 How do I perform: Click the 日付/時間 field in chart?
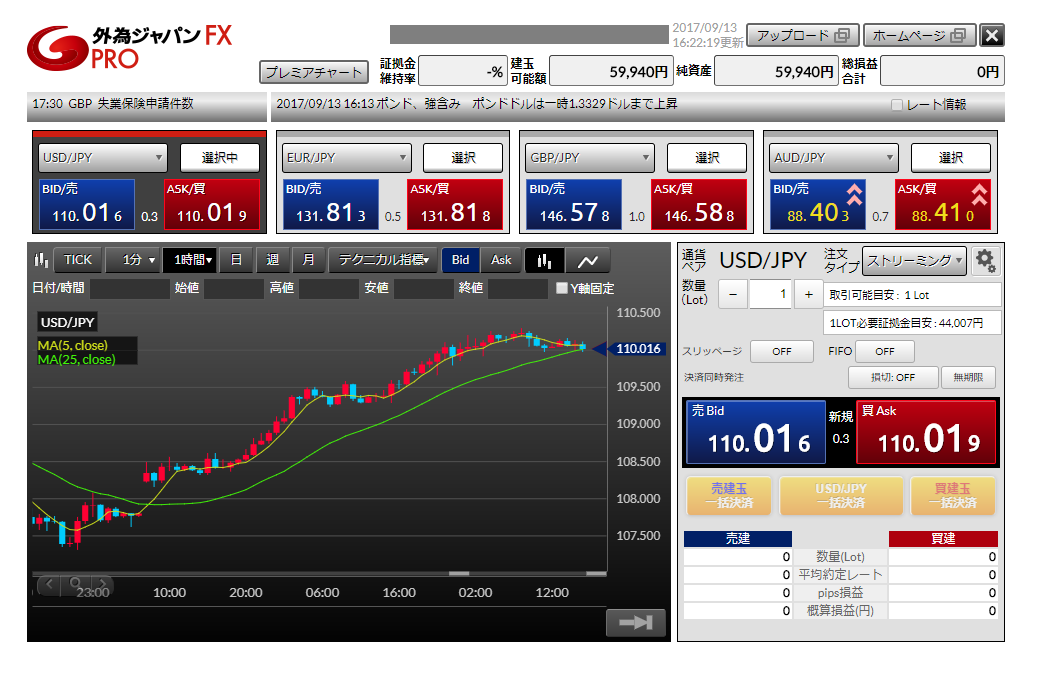pyautogui.click(x=130, y=289)
